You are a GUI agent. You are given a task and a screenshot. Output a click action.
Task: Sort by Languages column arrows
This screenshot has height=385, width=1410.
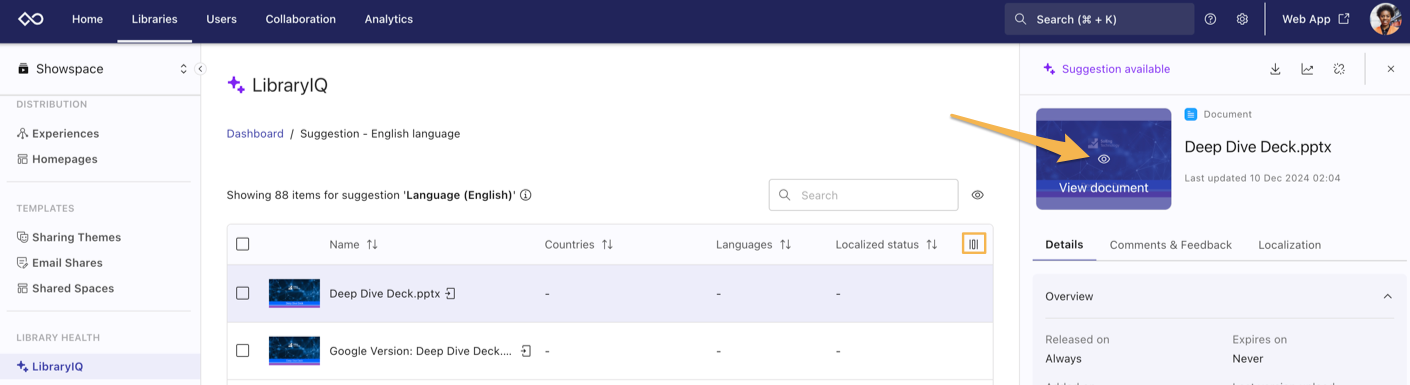(785, 244)
